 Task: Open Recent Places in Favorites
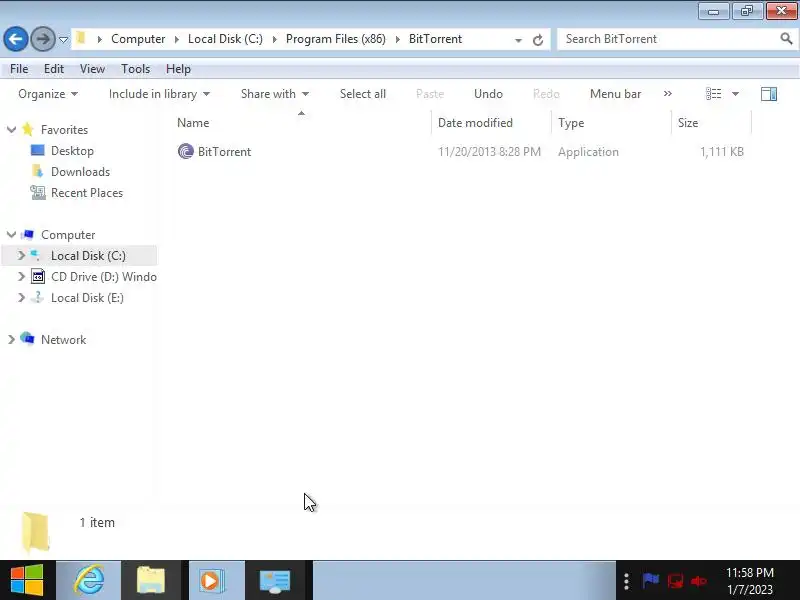[87, 193]
